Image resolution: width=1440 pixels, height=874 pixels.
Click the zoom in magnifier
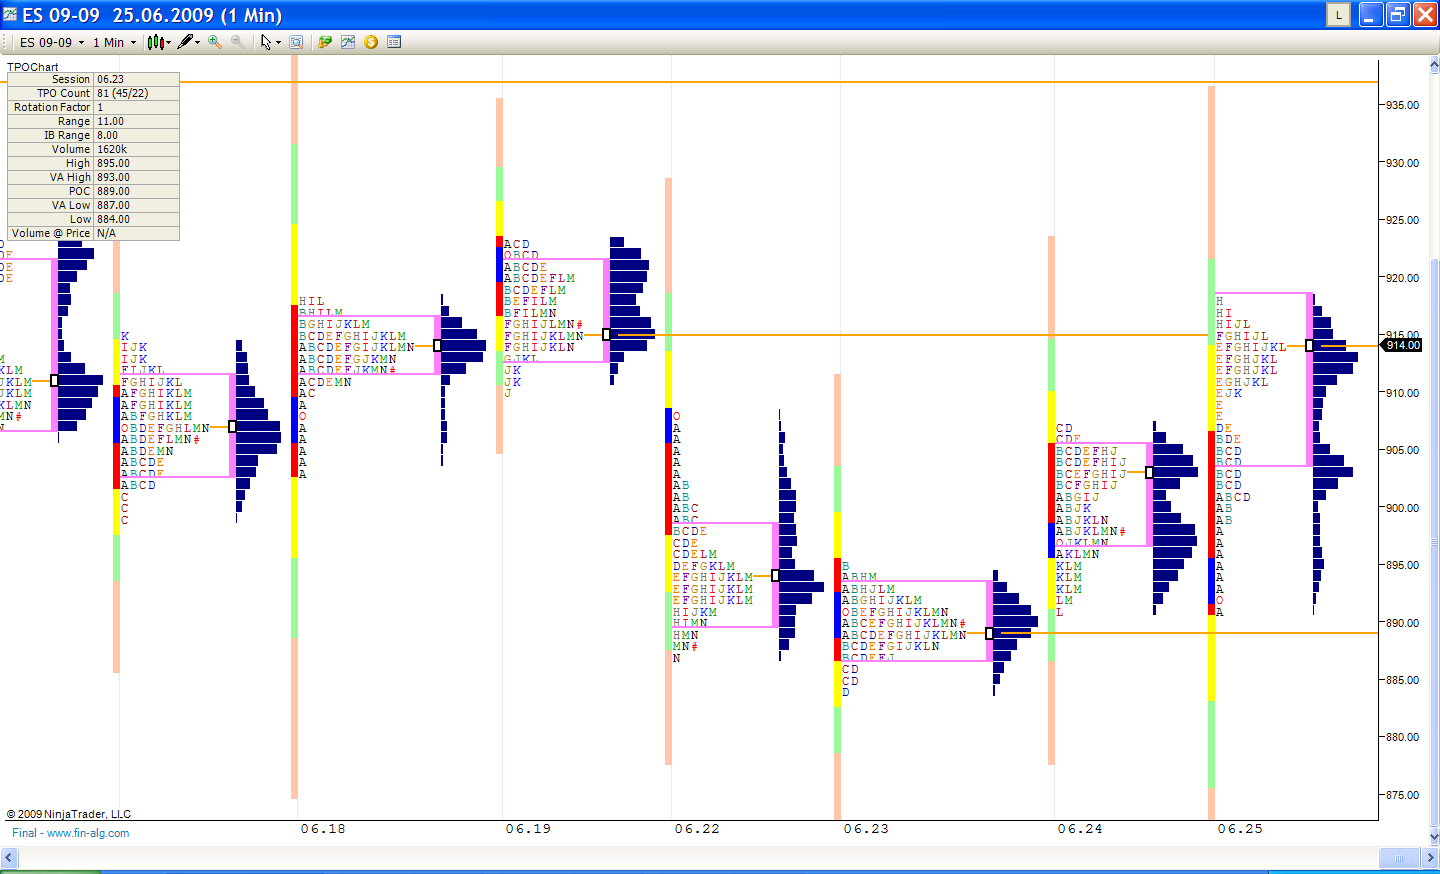click(x=215, y=42)
